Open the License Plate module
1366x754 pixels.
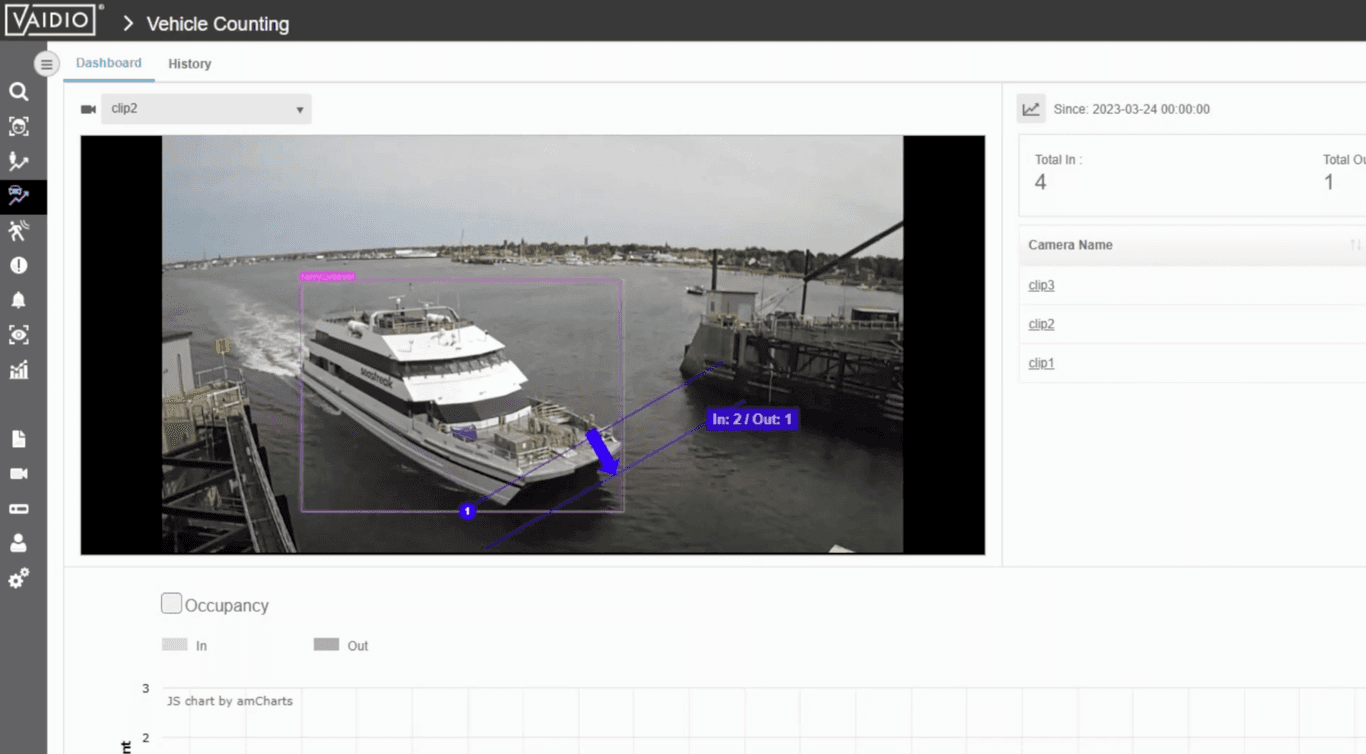(x=18, y=508)
